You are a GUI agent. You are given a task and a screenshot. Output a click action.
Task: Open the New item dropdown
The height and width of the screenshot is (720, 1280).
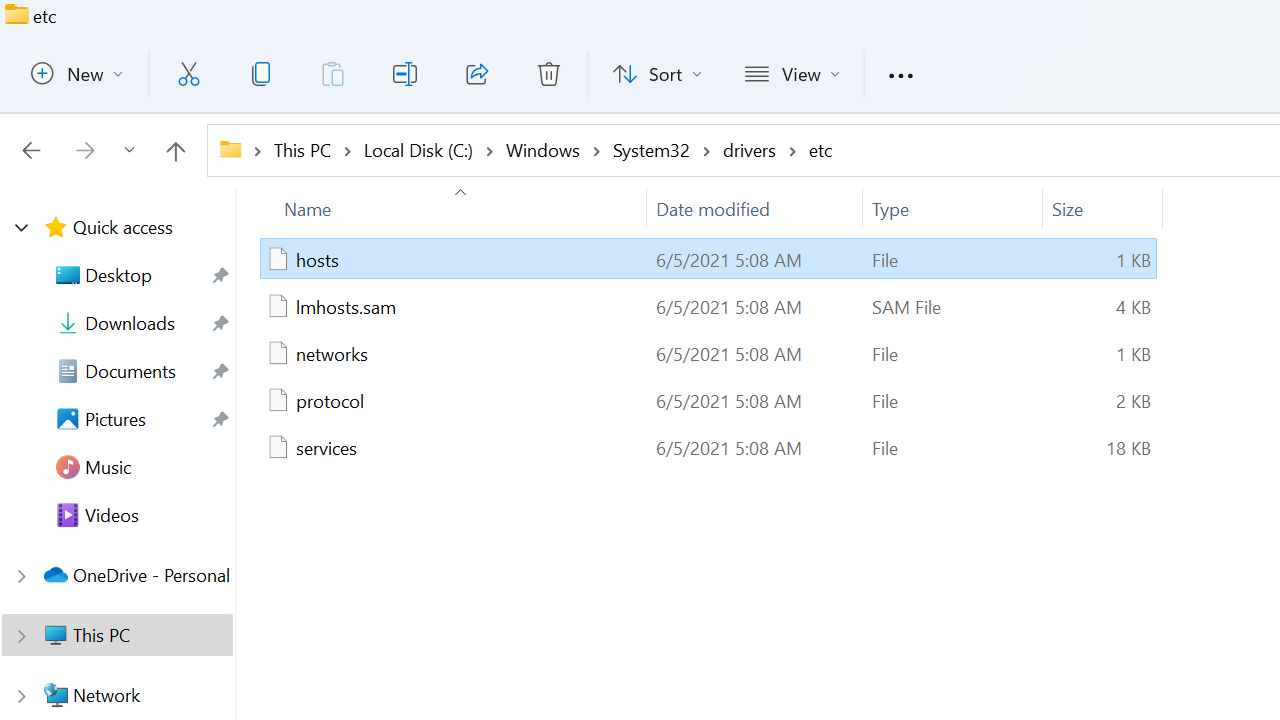77,74
